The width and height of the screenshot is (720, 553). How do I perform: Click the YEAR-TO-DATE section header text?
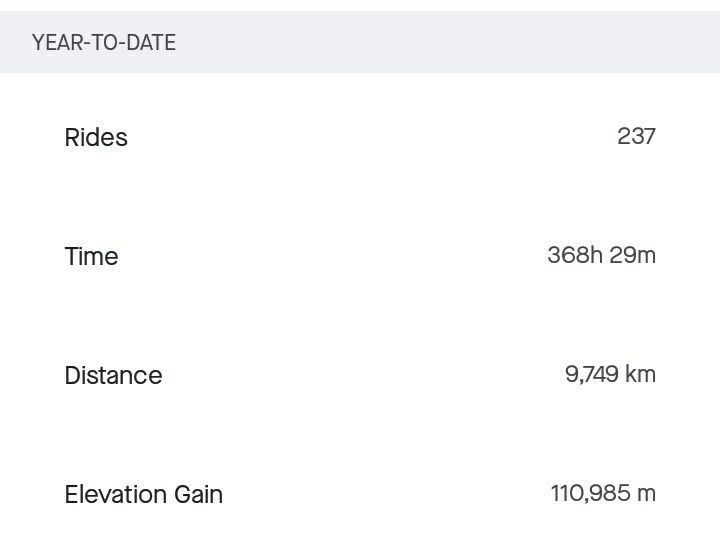104,43
